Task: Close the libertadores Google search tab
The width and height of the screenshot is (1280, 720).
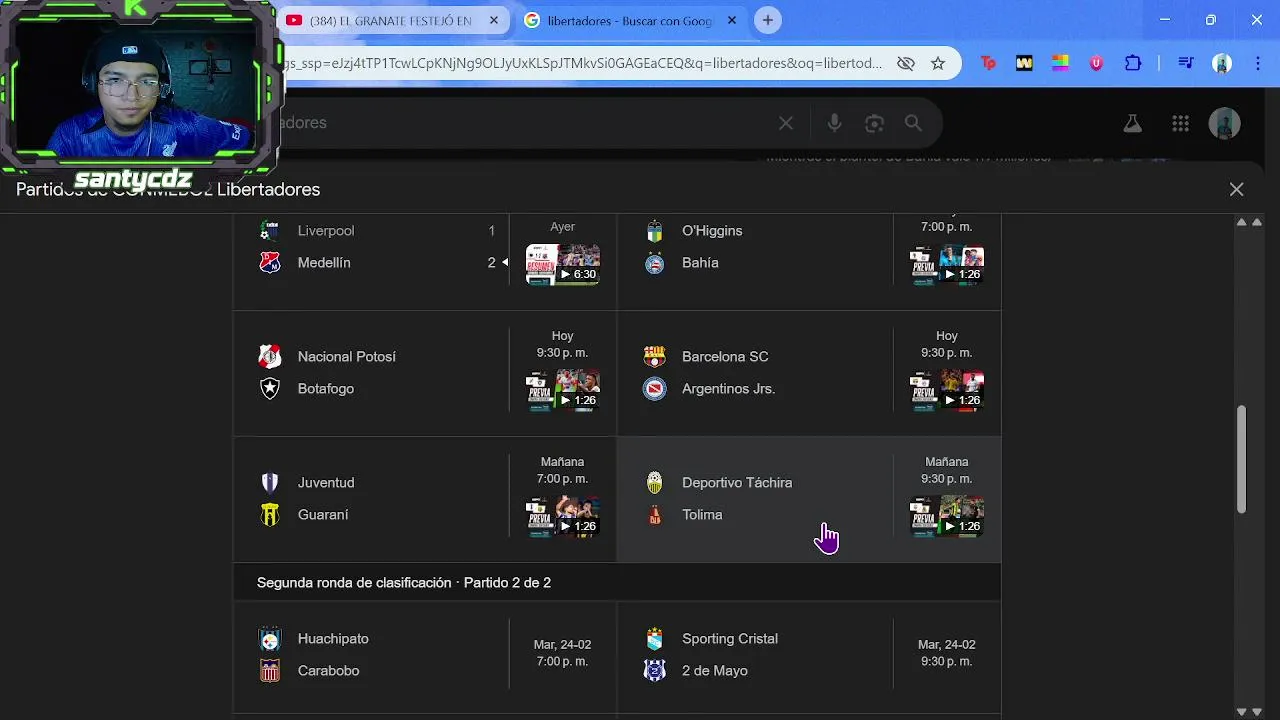Action: [x=732, y=20]
